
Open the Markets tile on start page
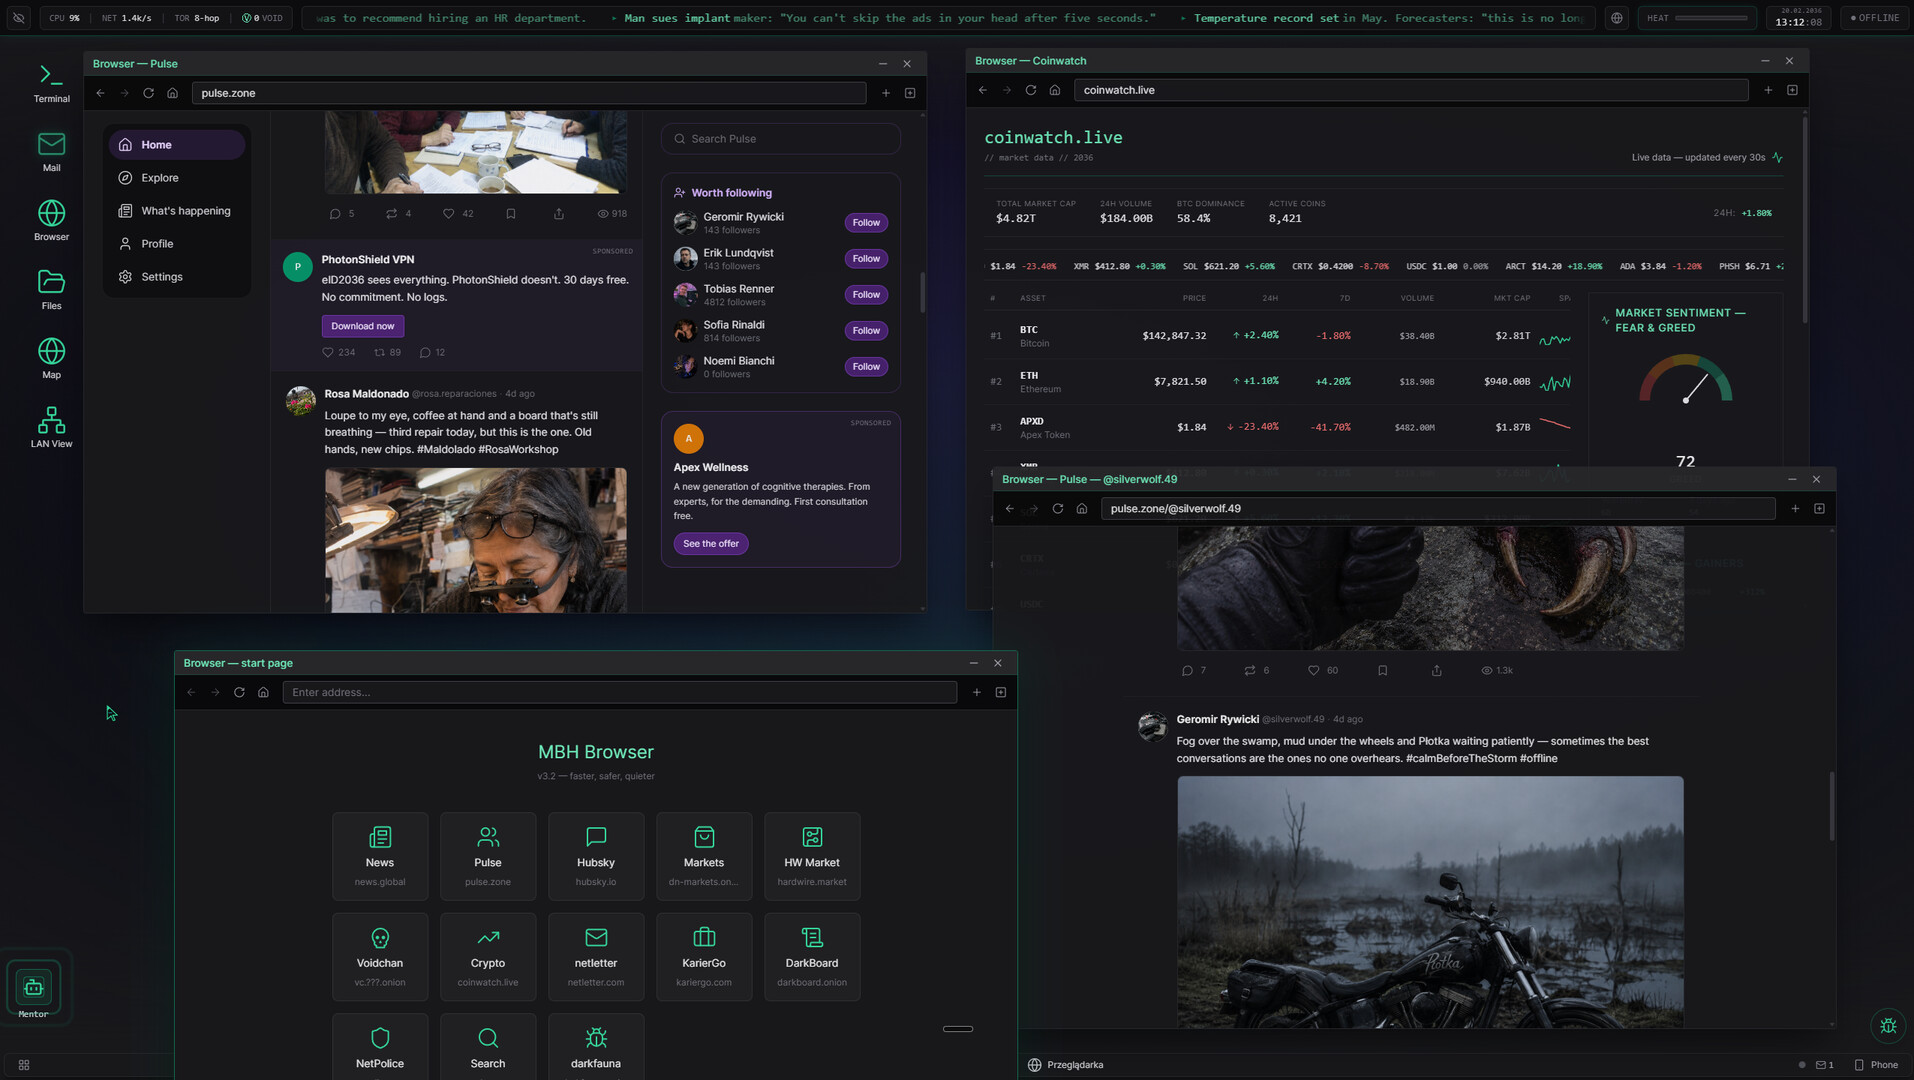coord(704,857)
